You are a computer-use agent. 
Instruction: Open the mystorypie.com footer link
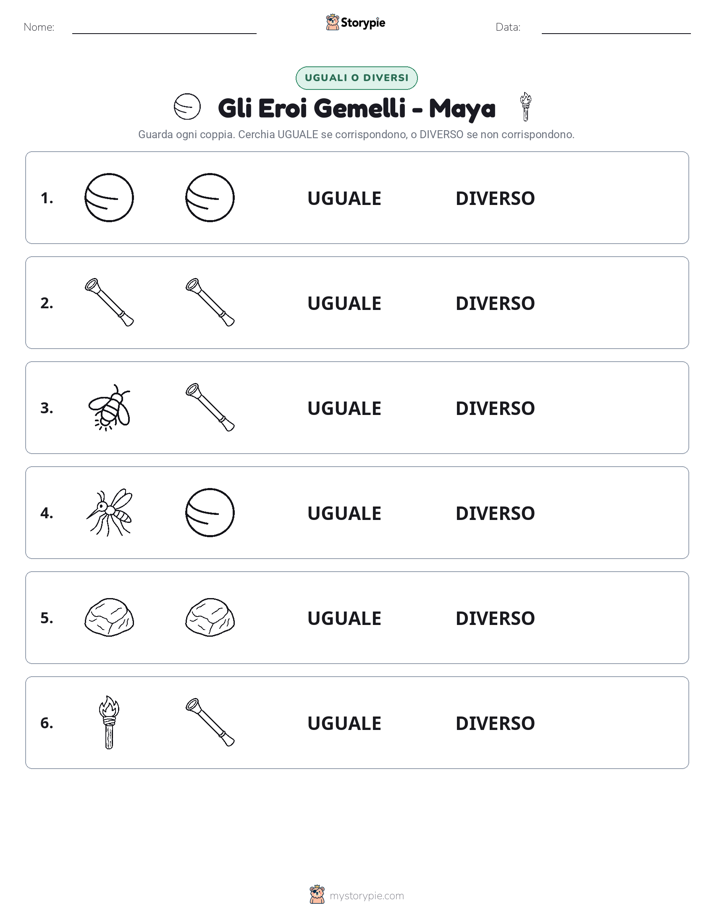[x=366, y=896]
